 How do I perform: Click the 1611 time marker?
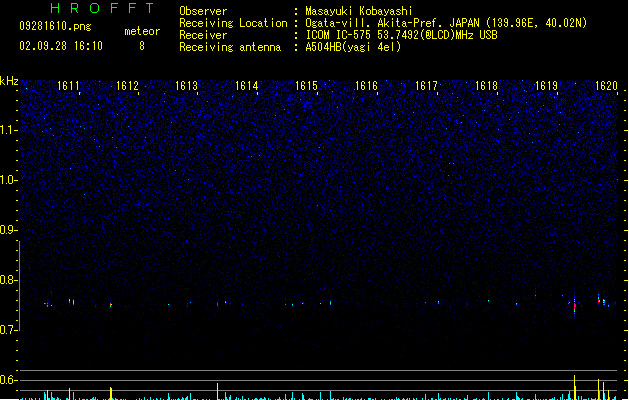point(68,86)
